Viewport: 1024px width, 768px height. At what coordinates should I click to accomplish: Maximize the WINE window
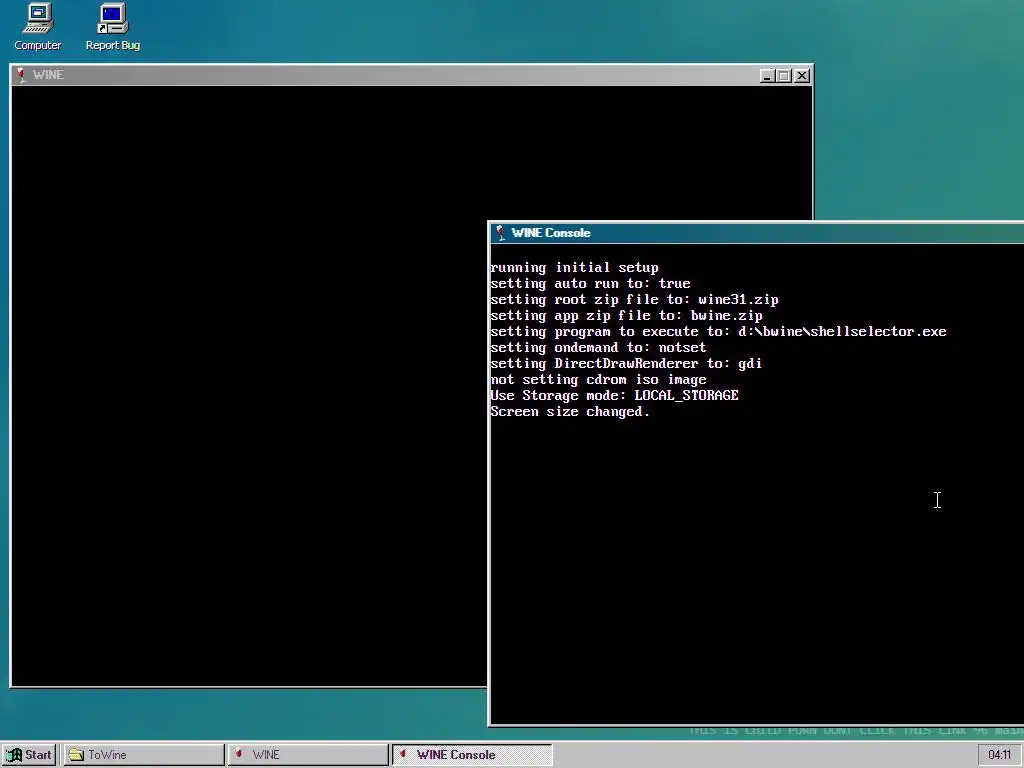(784, 76)
